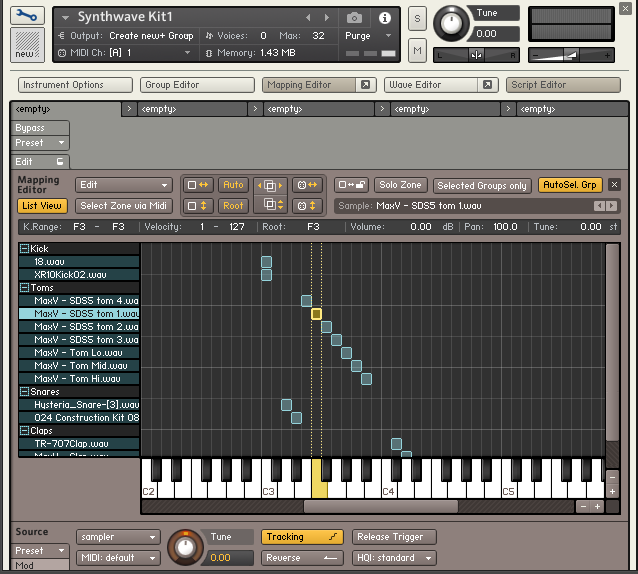This screenshot has height=574, width=638.
Task: Click the X icon next to AutoSel. Grp
Action: click(x=614, y=185)
